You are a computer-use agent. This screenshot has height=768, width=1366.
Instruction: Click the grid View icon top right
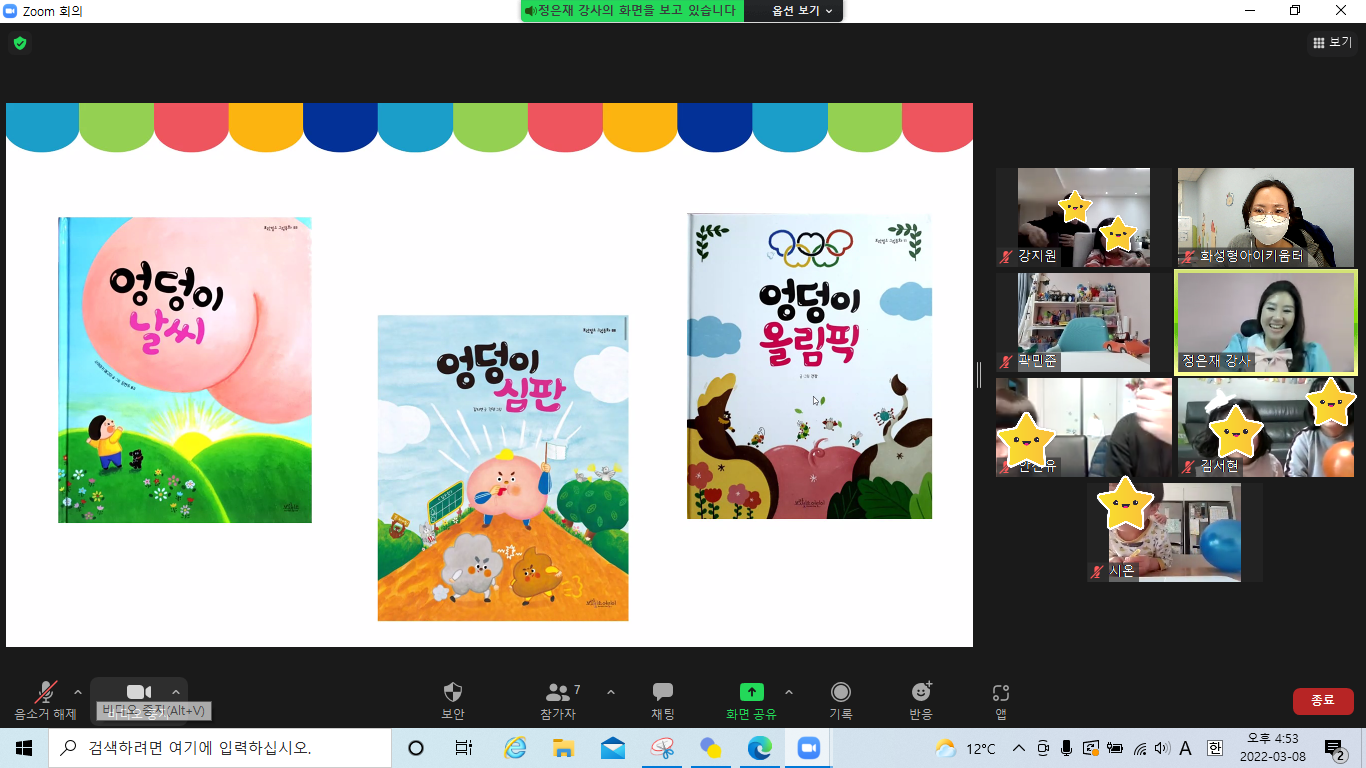coord(1319,42)
